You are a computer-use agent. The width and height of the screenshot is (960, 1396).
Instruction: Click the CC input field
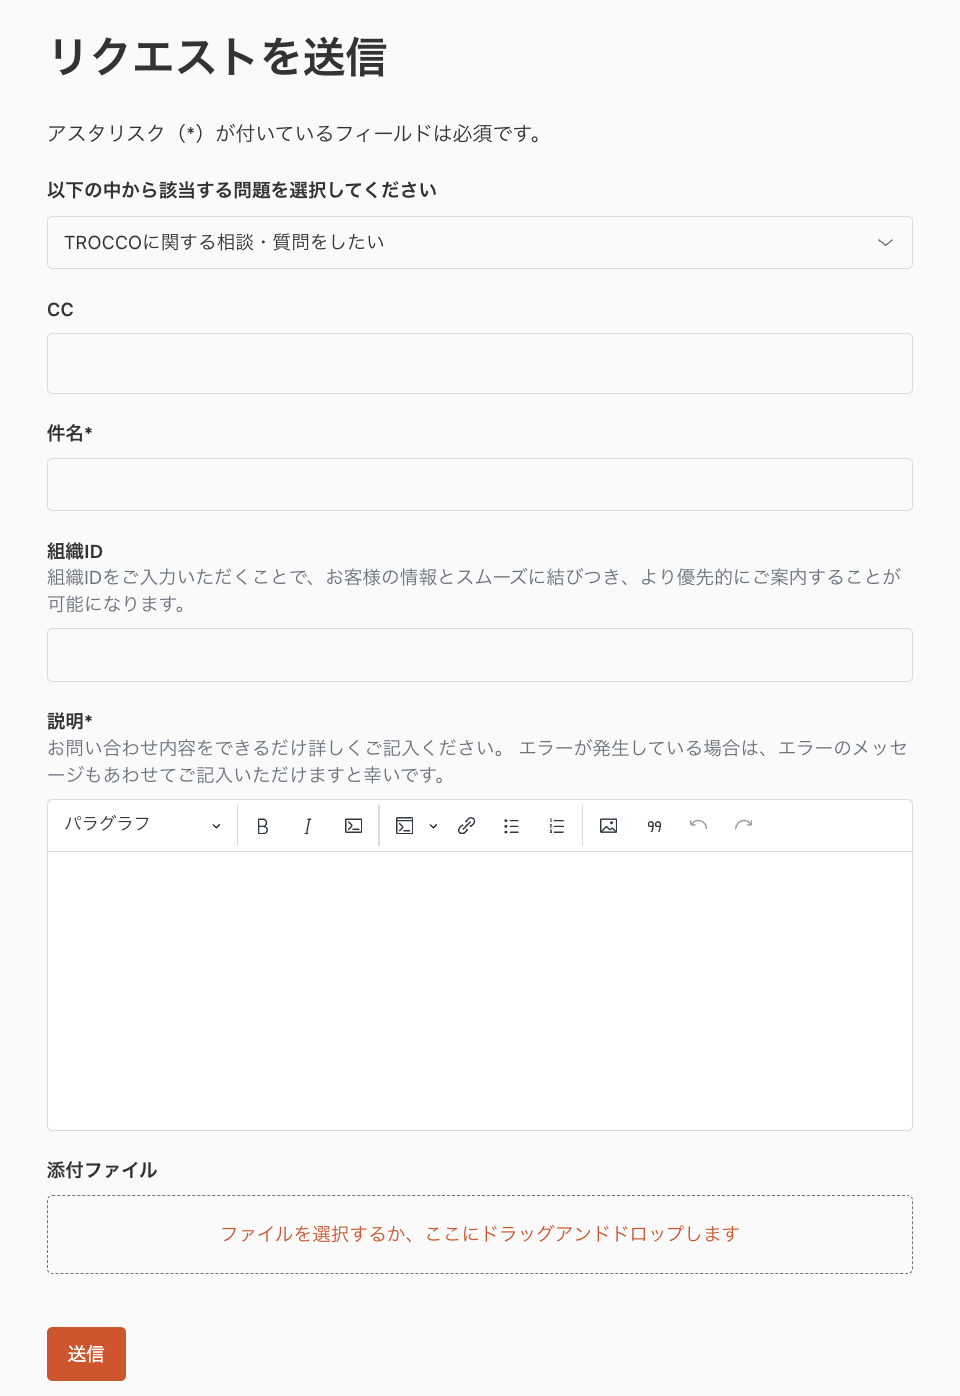tap(479, 363)
